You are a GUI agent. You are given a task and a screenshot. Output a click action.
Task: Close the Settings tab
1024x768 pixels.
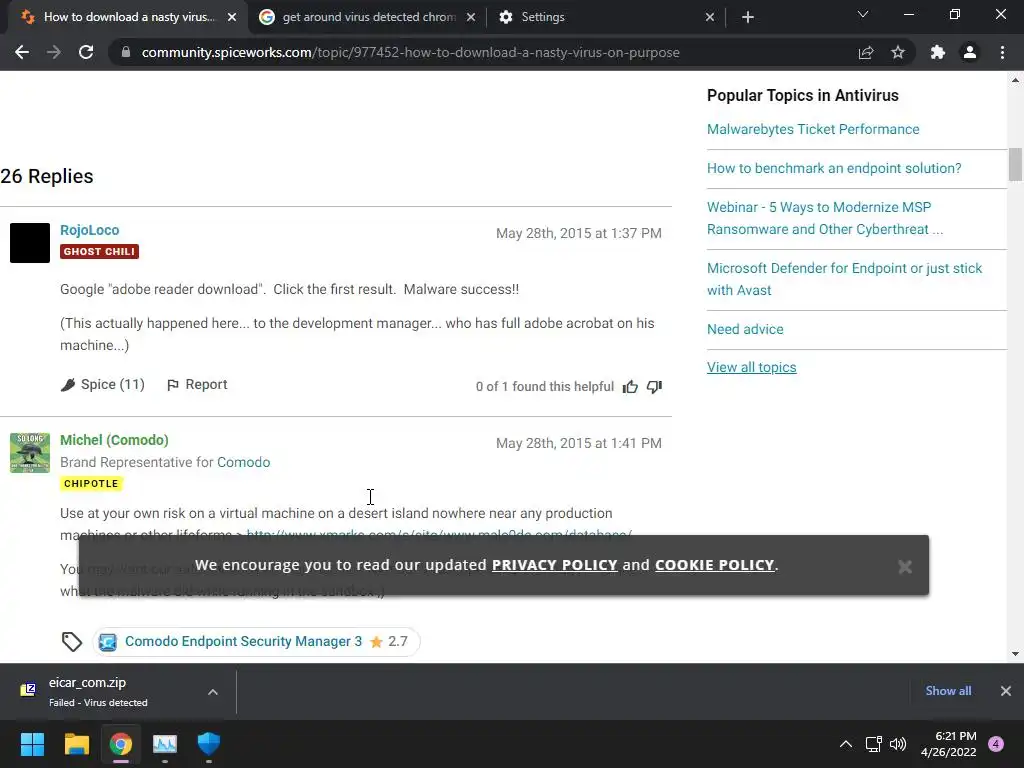(x=710, y=17)
